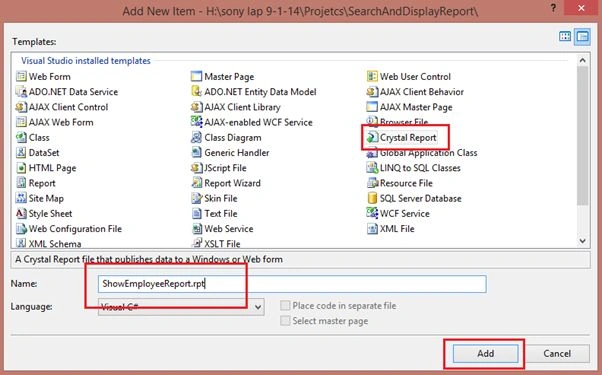Viewport: 602px width, 375px height.
Task: Select the LINQ to SQL Classes icon
Action: tap(372, 168)
